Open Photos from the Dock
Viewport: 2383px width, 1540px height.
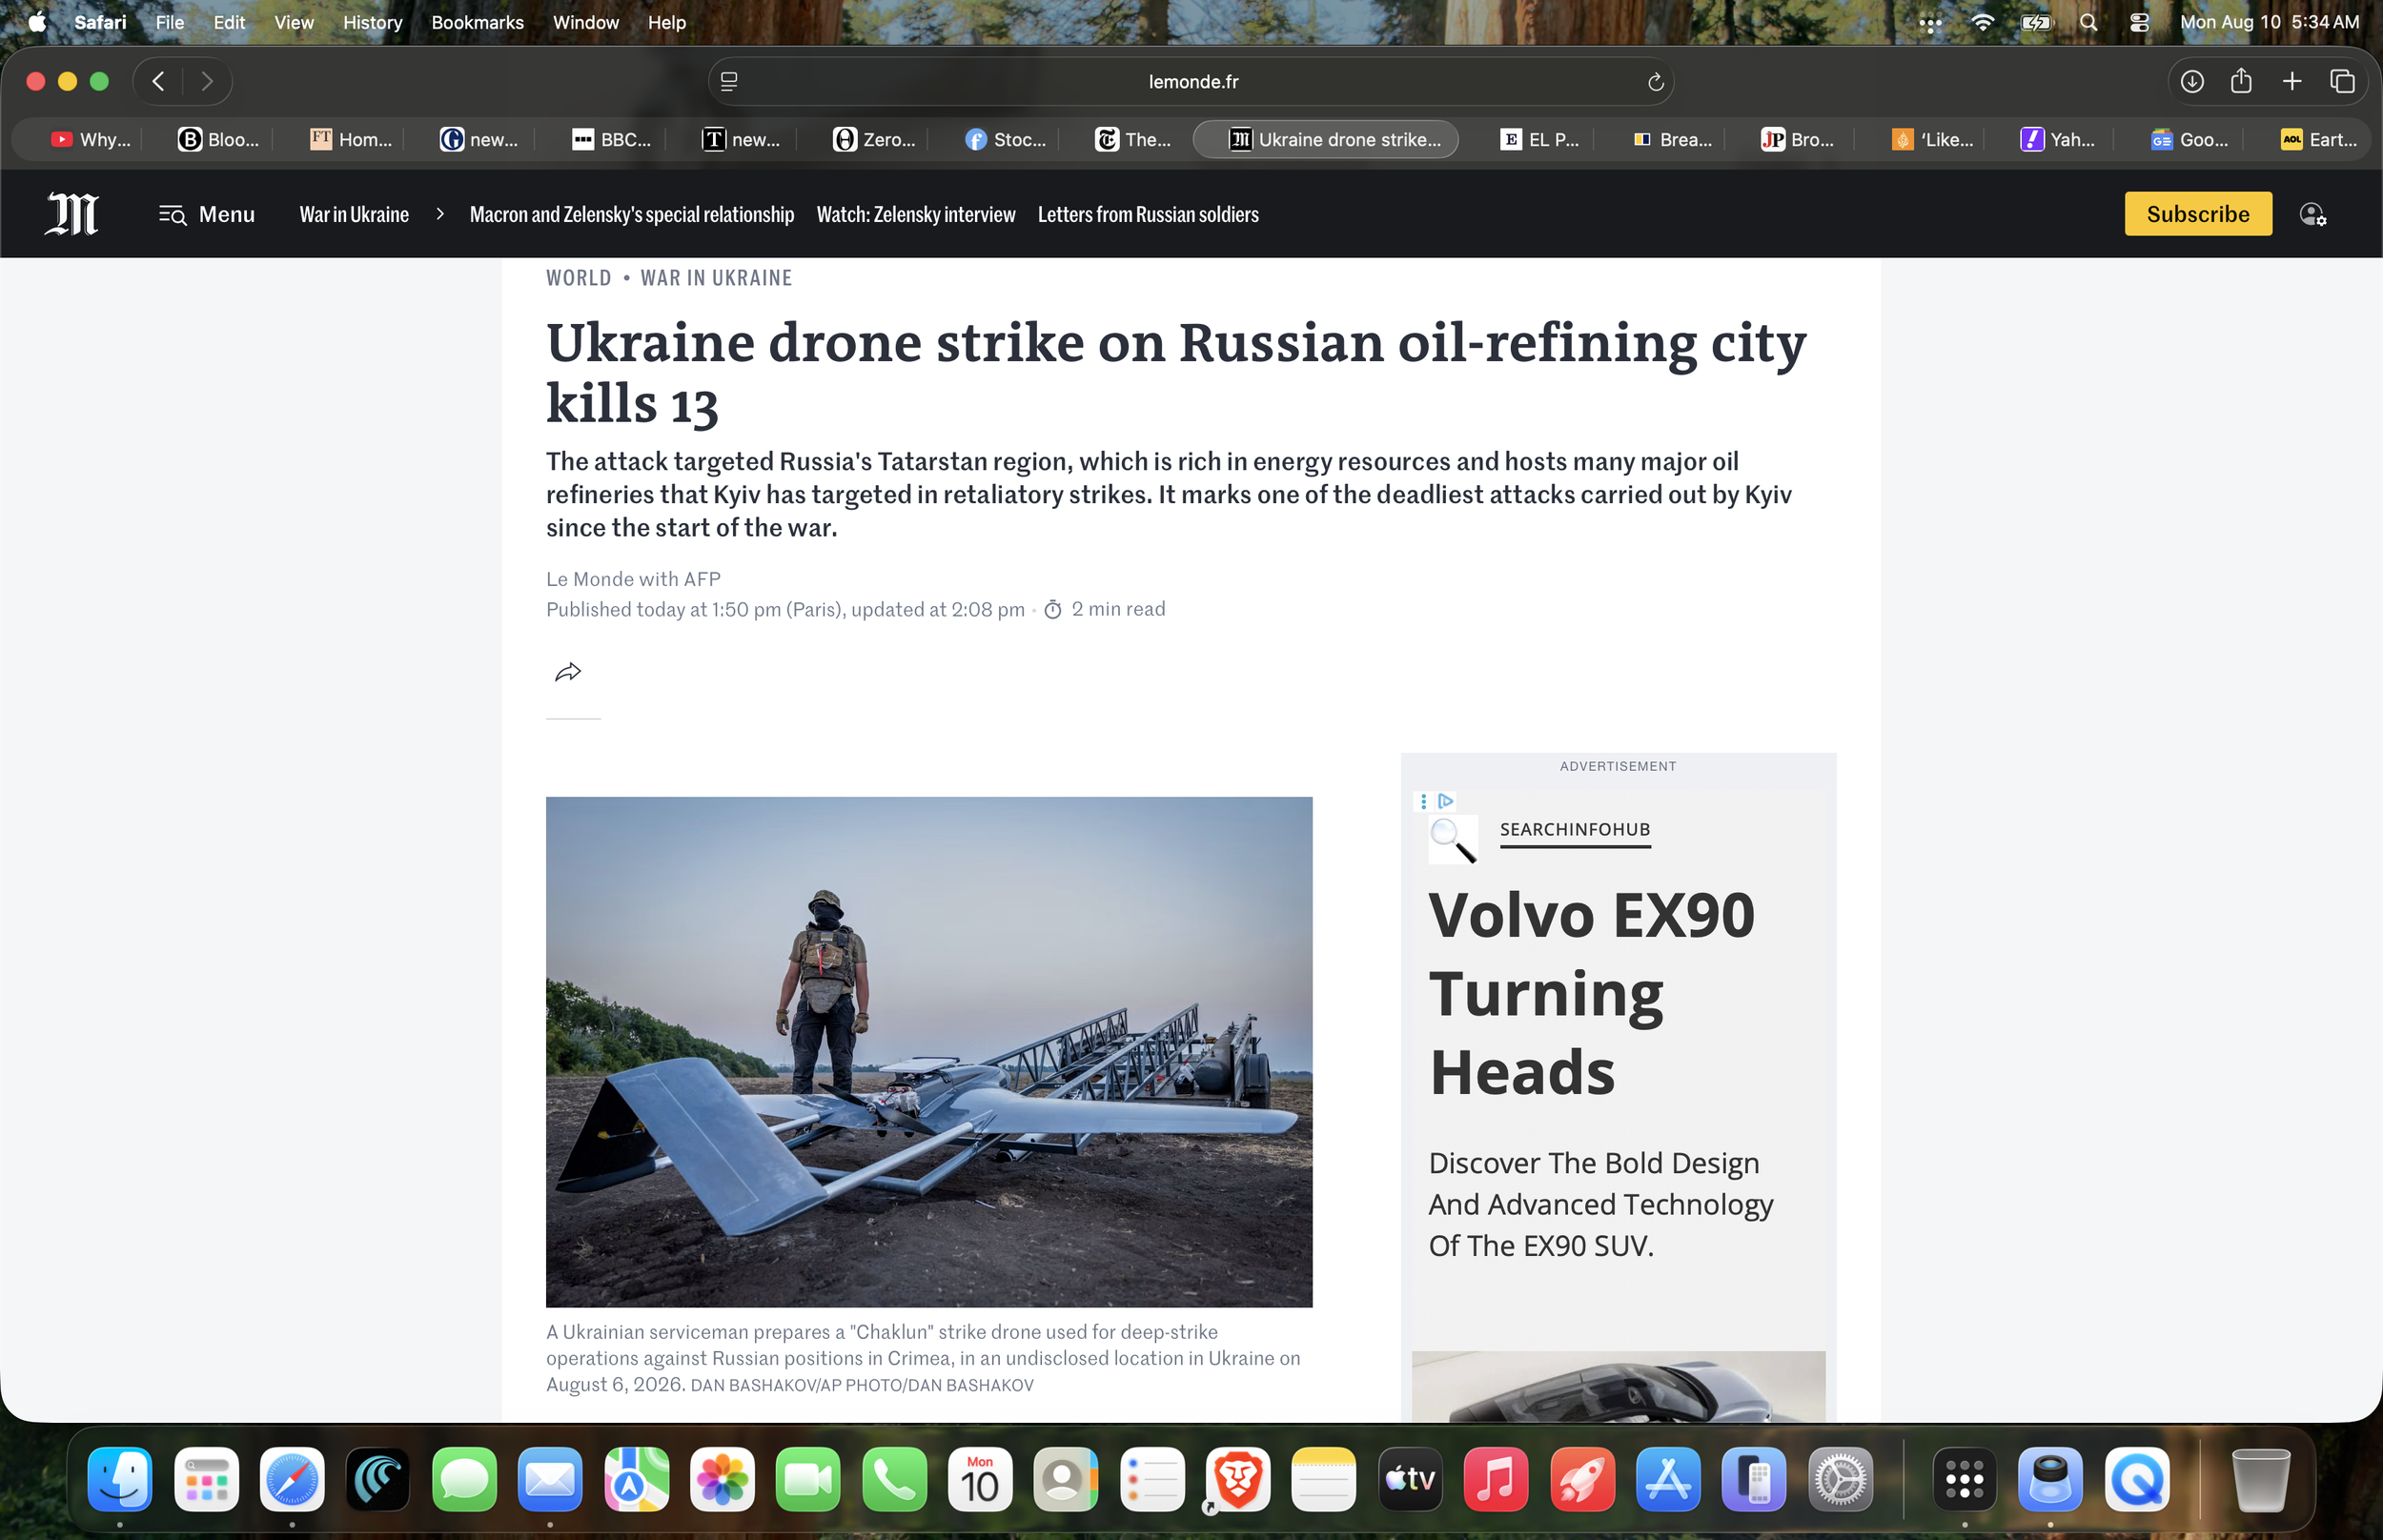pyautogui.click(x=722, y=1479)
